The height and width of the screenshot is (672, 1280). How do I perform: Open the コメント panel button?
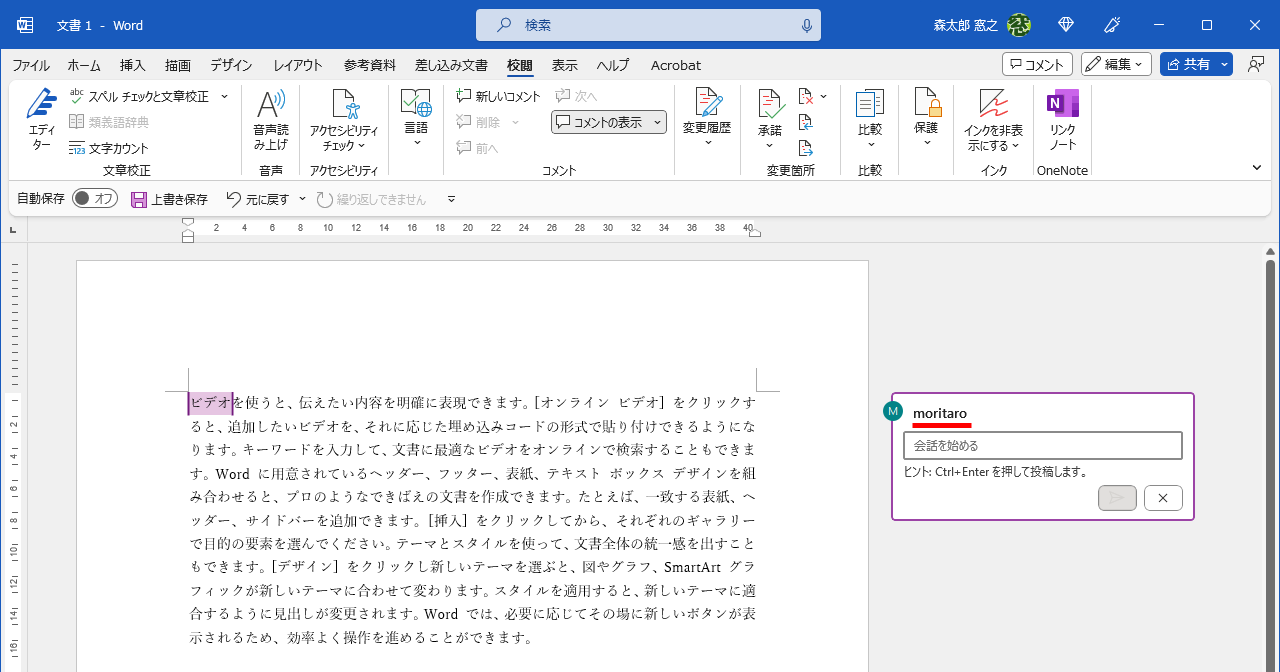click(1037, 64)
